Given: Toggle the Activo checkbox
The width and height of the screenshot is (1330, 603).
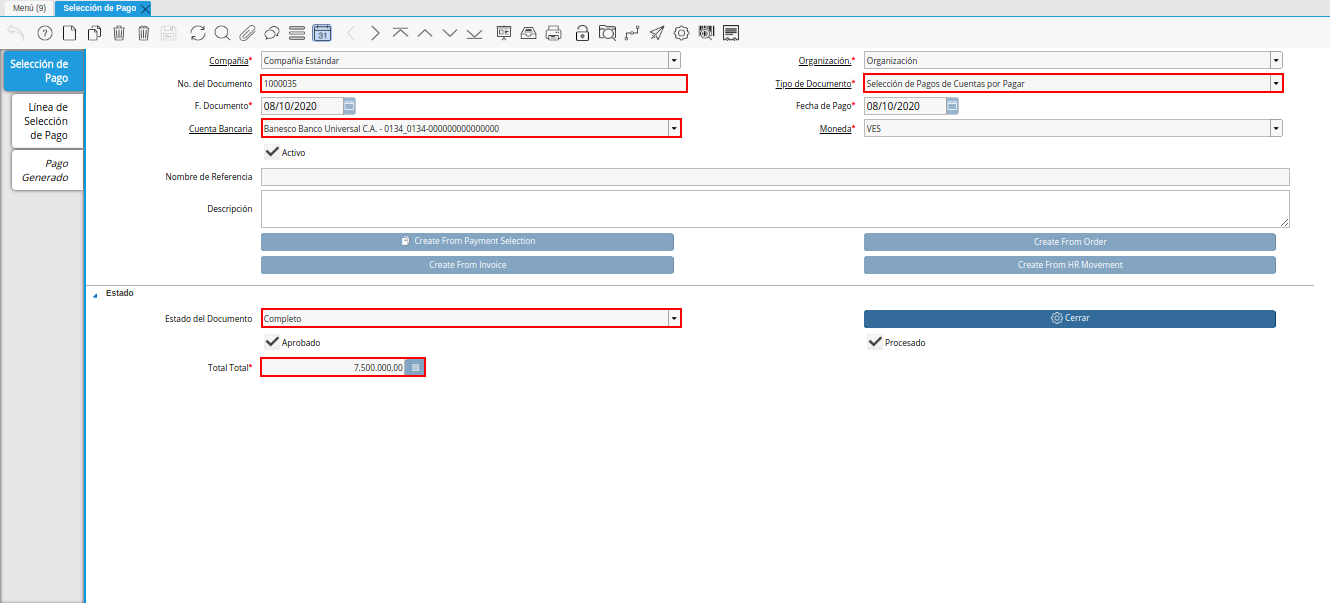Looking at the screenshot, I should tap(271, 152).
